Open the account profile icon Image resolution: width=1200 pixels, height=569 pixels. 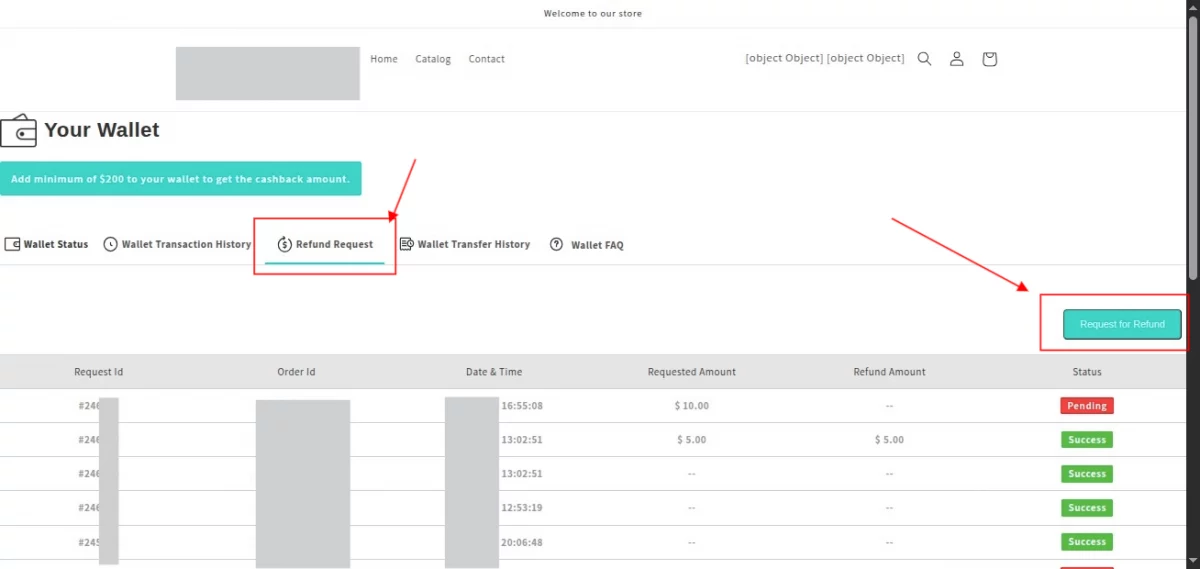957,59
